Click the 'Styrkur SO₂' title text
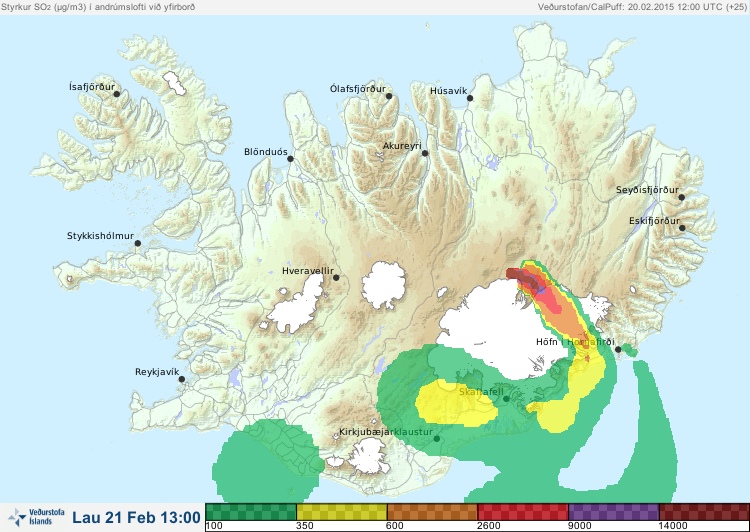 point(97,7)
